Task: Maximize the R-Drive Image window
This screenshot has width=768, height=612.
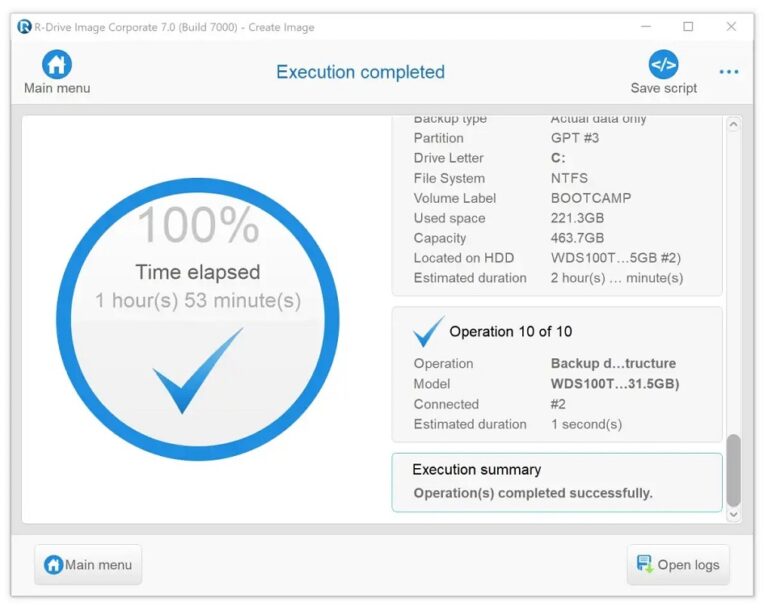Action: pyautogui.click(x=688, y=27)
